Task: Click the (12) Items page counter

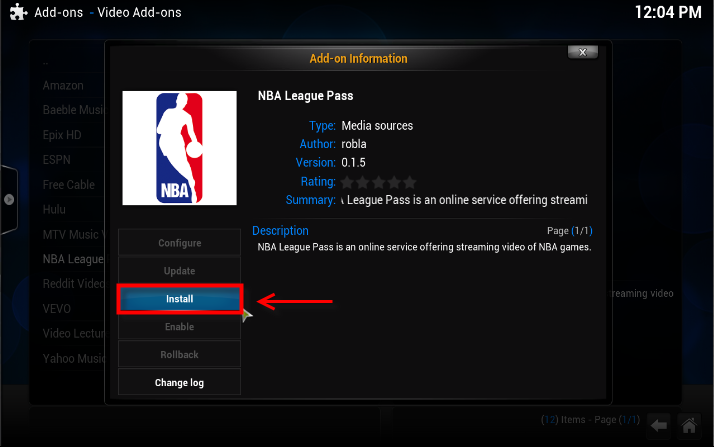Action: pos(590,420)
